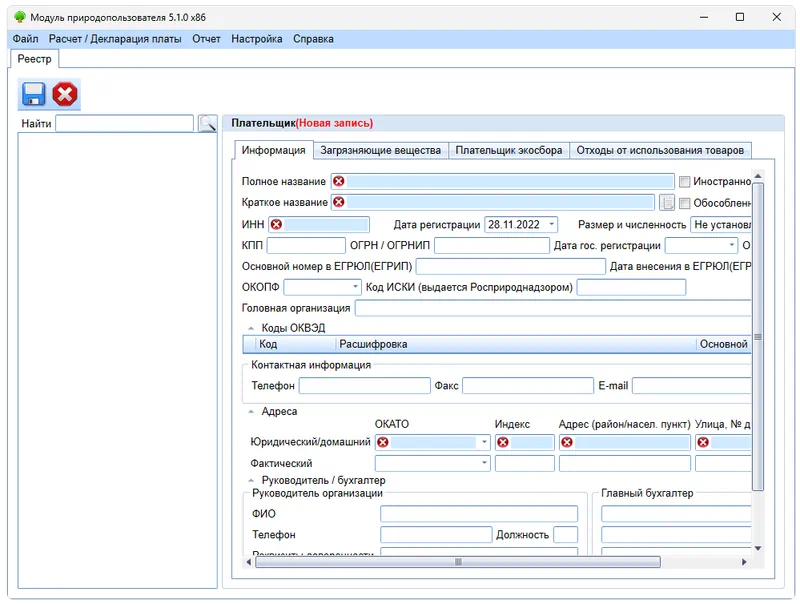
Task: Click the Факс input field
Action: (x=528, y=386)
